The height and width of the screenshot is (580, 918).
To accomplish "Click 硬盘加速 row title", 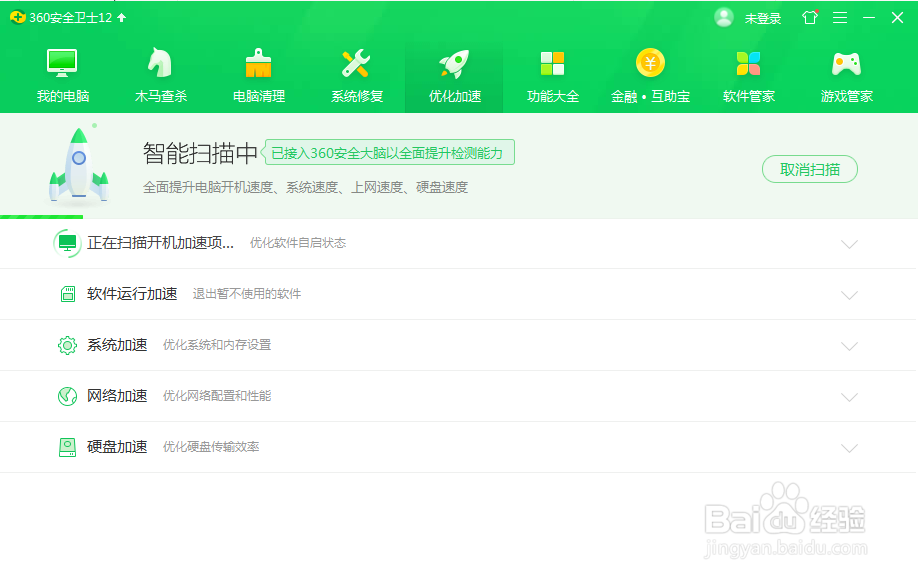I will tap(117, 447).
